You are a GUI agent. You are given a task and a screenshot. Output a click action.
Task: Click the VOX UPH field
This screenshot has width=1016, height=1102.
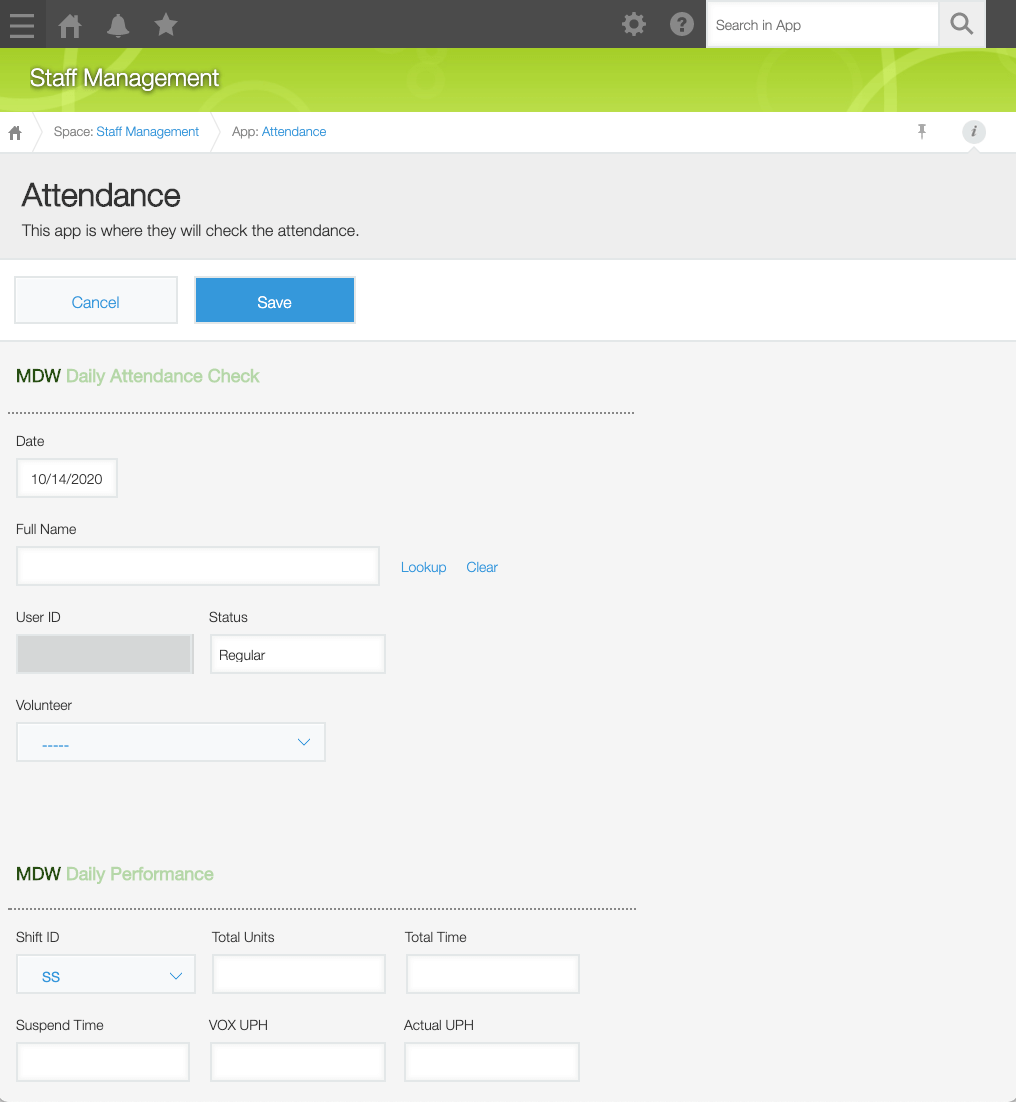pyautogui.click(x=298, y=1062)
